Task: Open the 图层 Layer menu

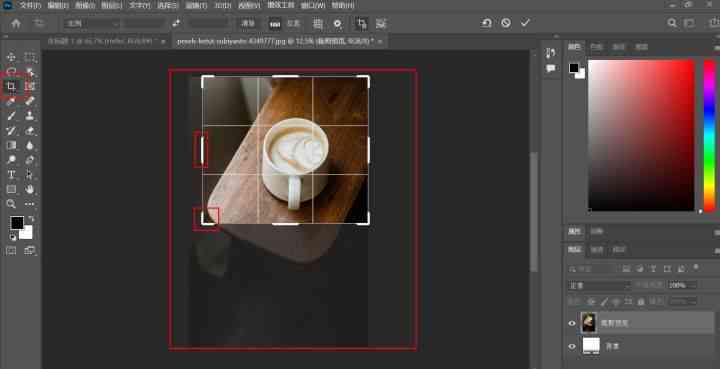Action: point(112,6)
